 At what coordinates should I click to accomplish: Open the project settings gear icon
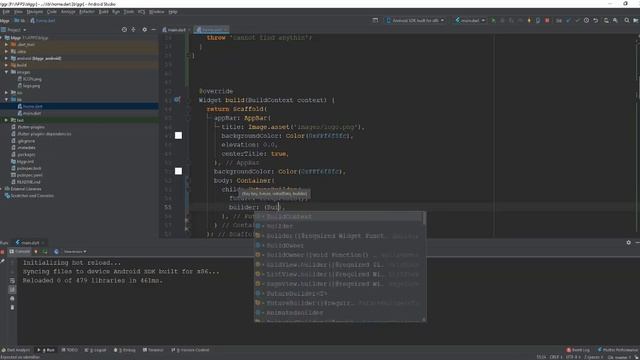pos(144,29)
